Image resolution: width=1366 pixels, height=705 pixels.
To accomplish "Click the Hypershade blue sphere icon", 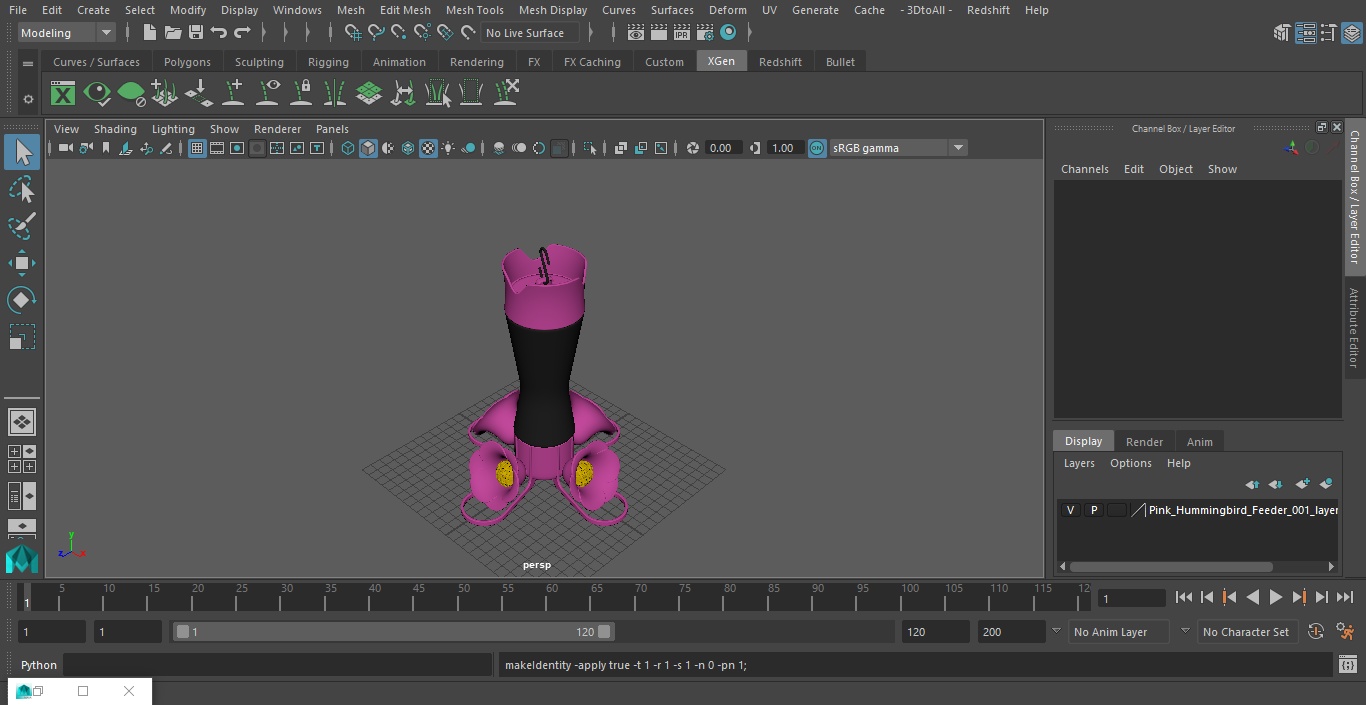I will click(x=728, y=33).
